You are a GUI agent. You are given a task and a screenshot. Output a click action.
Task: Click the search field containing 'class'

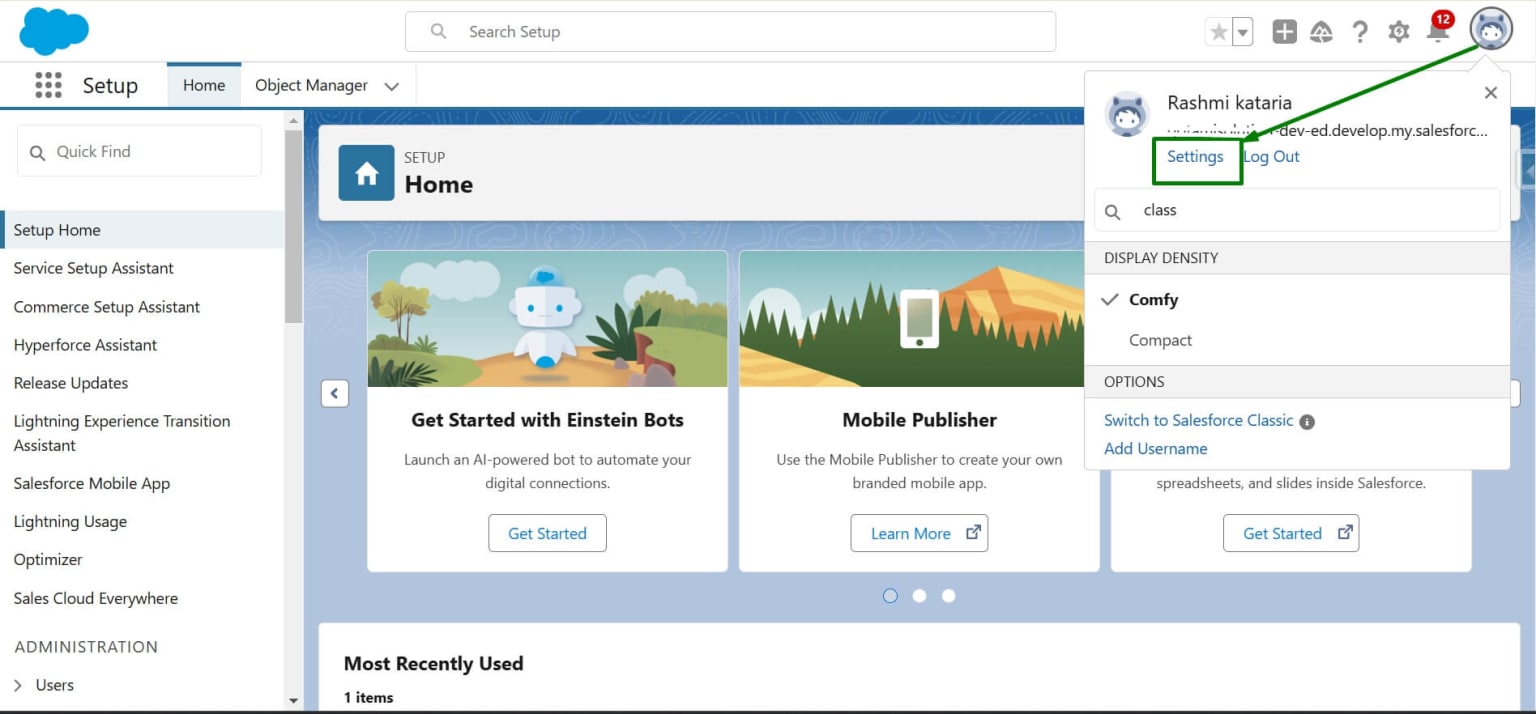1297,210
